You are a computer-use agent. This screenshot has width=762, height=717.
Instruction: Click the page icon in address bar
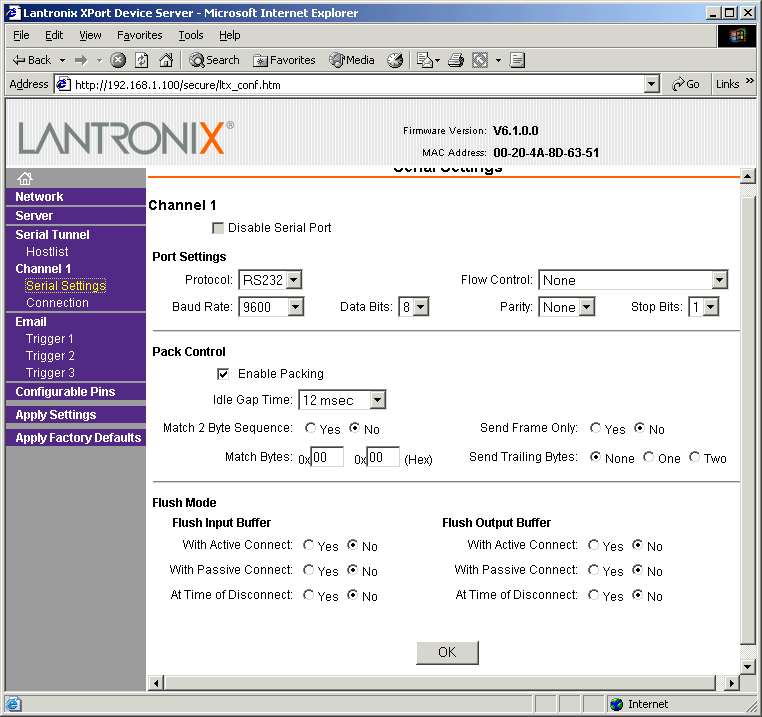click(64, 85)
